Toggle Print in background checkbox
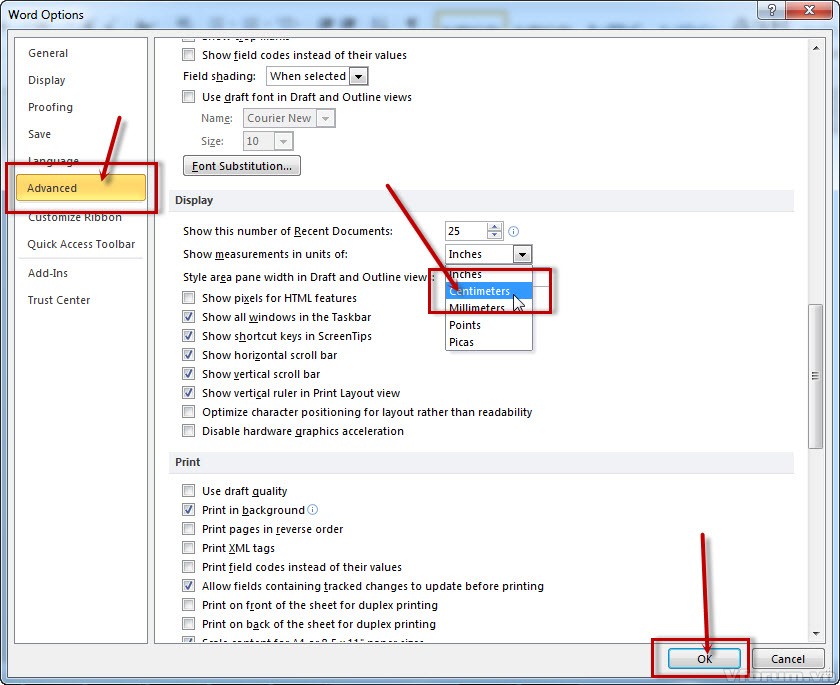 pyautogui.click(x=189, y=509)
